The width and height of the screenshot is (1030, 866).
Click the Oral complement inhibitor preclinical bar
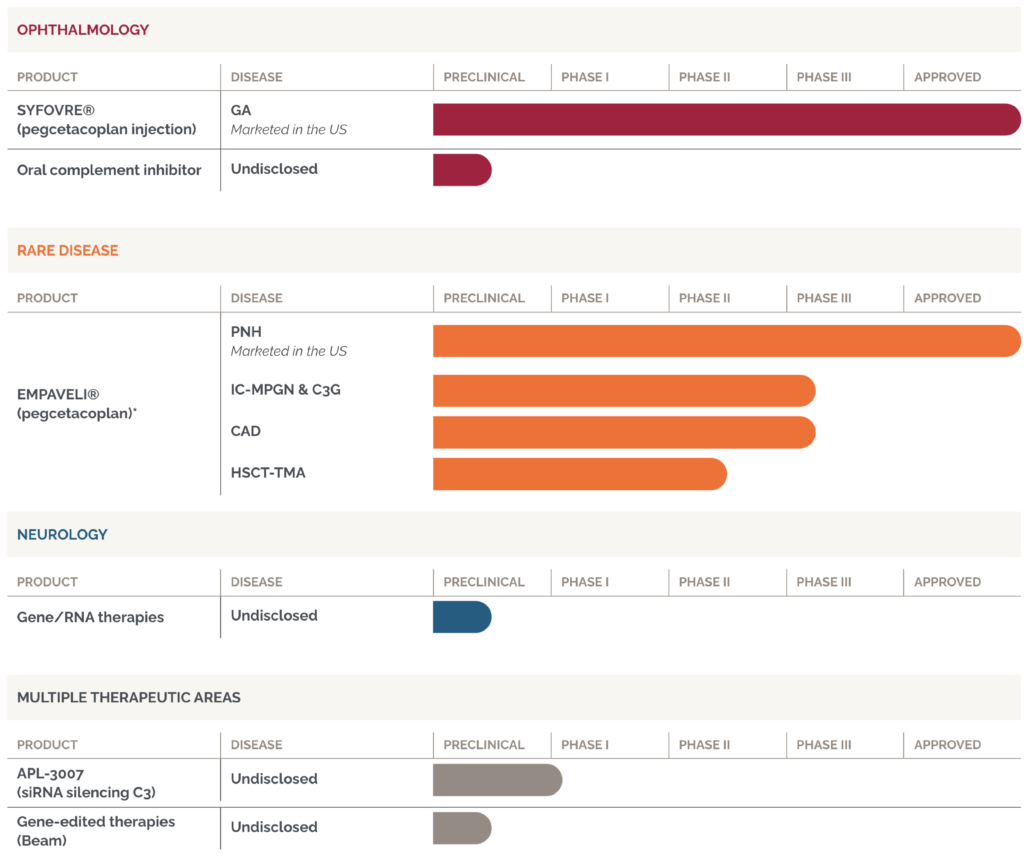pos(462,170)
